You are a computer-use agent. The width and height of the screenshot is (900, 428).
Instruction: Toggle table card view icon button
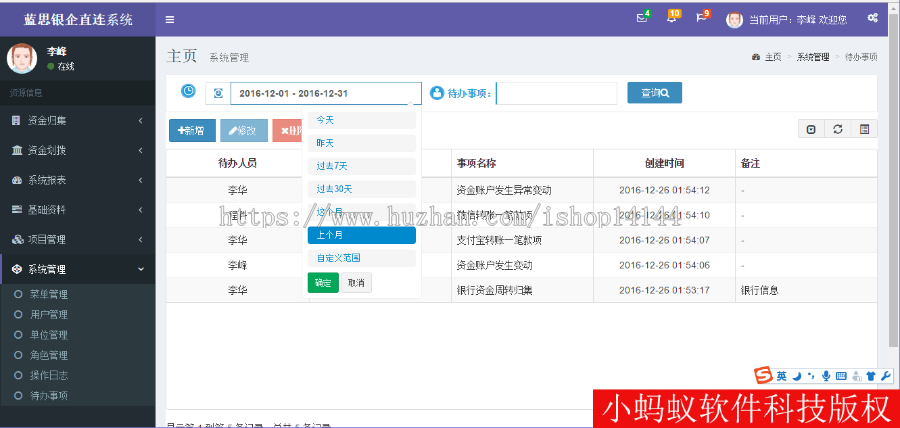[x=864, y=129]
